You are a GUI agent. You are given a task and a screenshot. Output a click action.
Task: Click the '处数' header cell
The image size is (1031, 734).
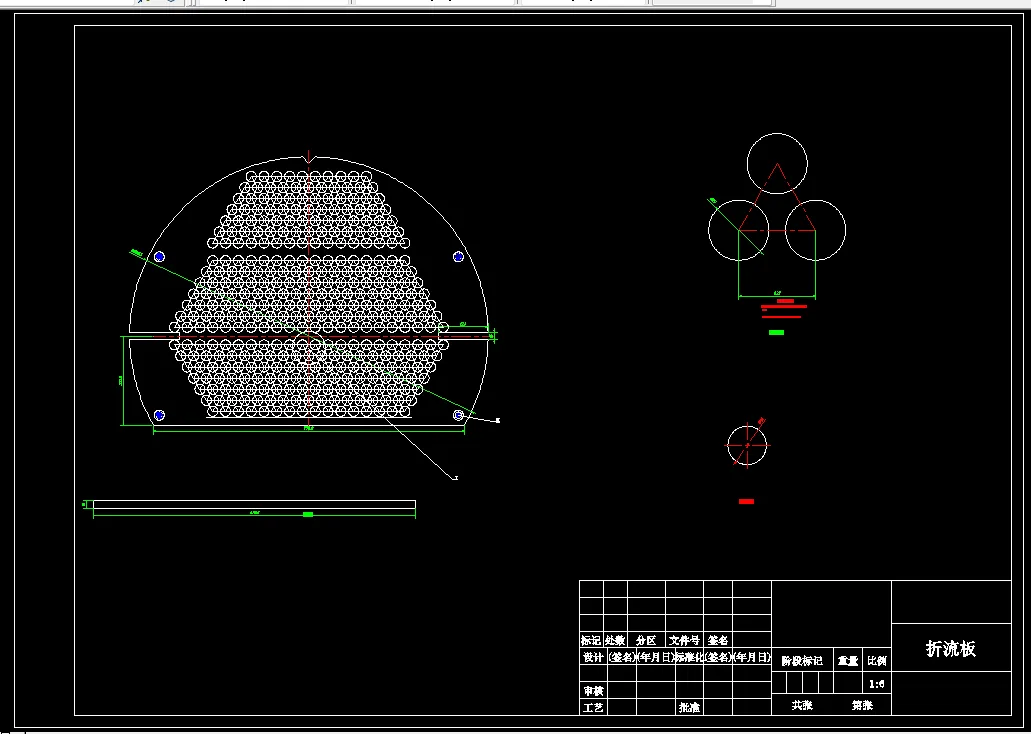615,640
